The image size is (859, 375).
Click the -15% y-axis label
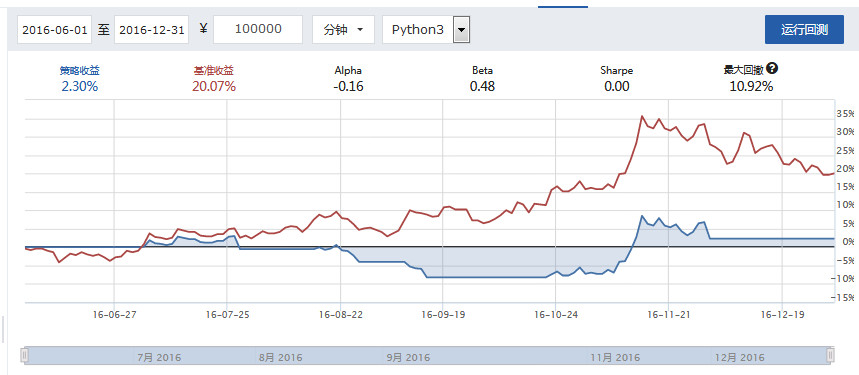tap(844, 298)
